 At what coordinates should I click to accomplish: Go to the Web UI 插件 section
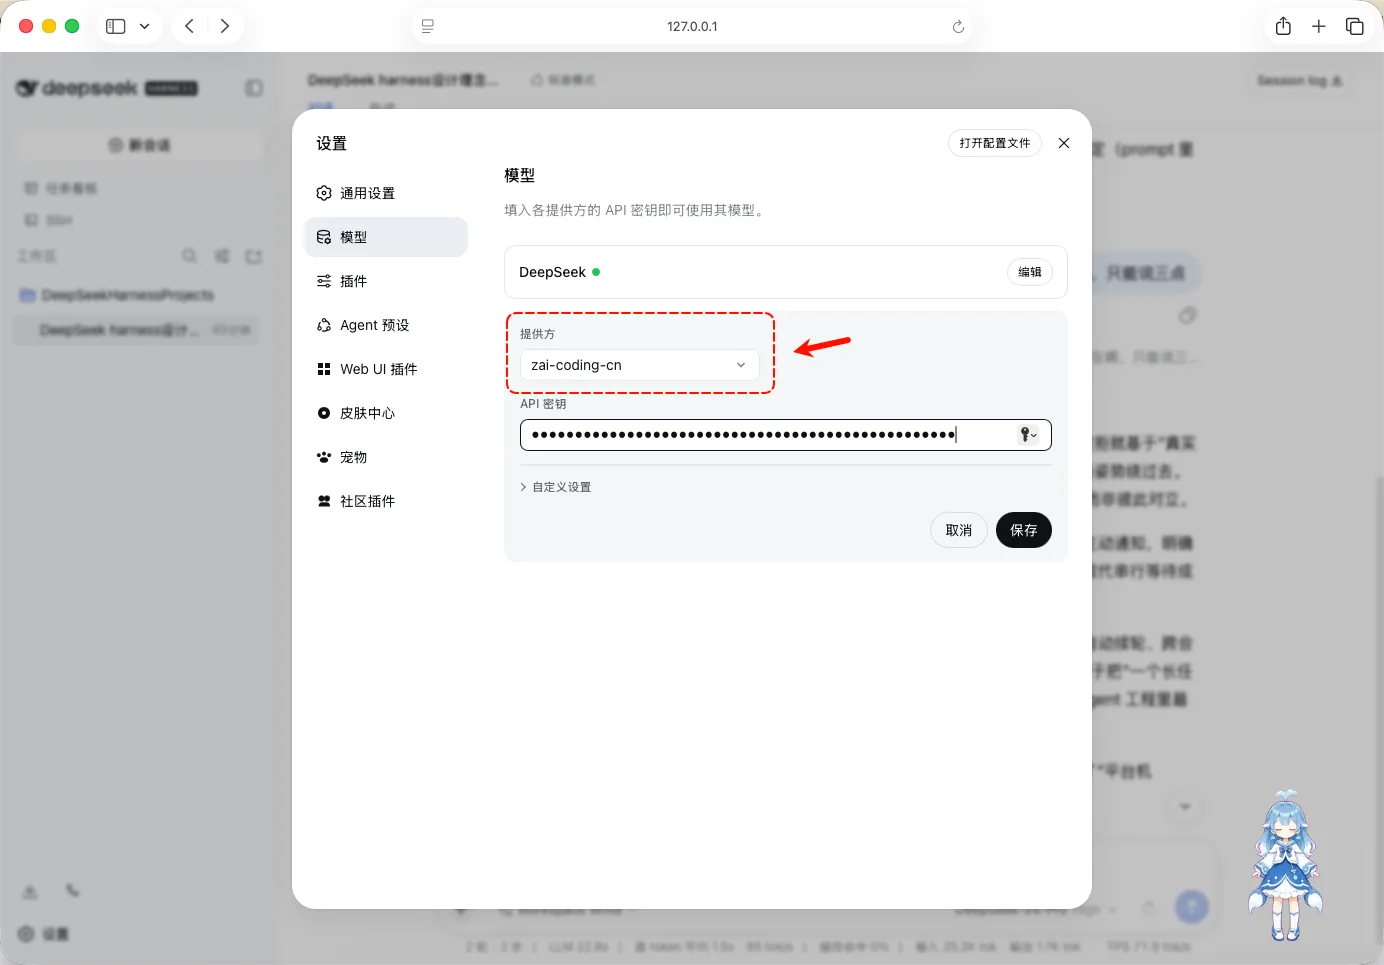coord(386,369)
